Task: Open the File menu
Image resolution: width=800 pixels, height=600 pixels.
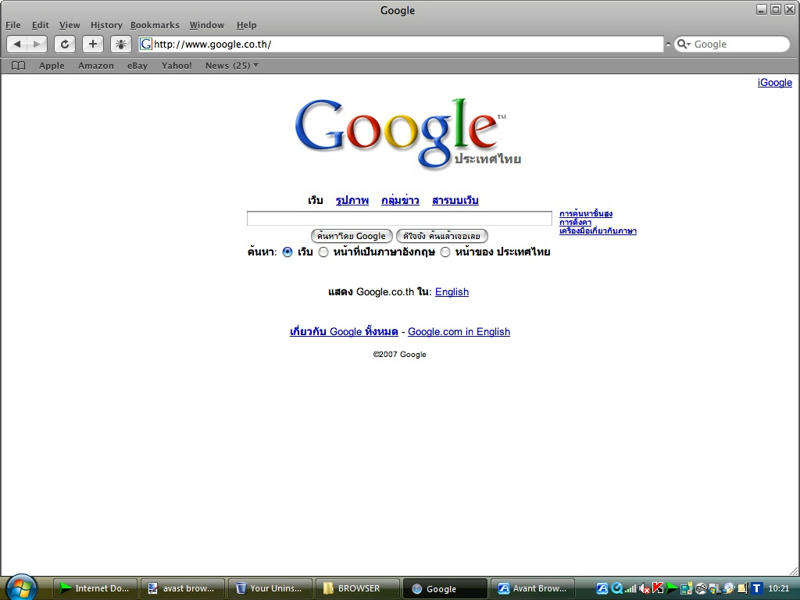Action: coord(13,25)
